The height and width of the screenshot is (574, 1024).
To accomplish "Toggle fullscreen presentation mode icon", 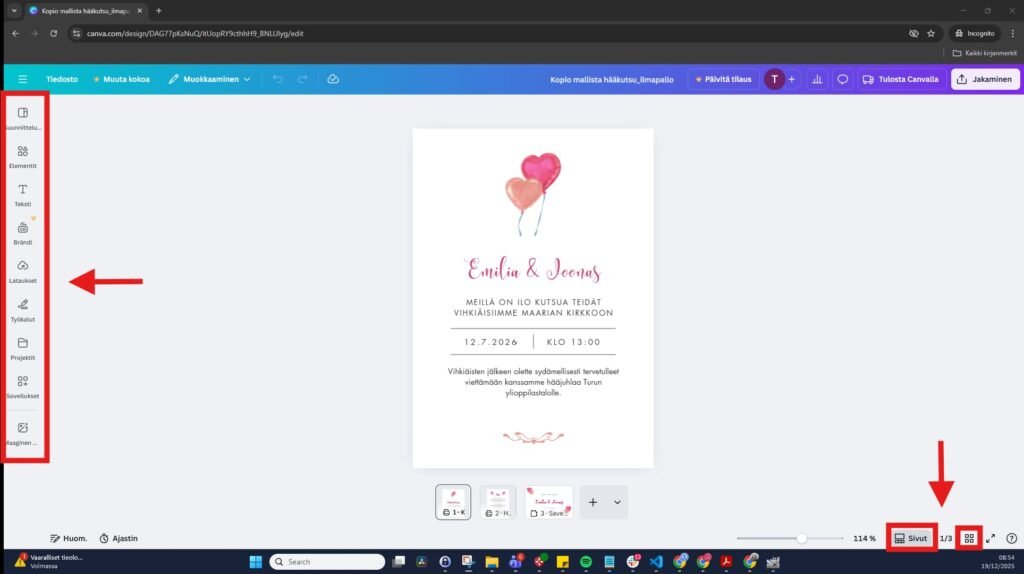I will 991,538.
